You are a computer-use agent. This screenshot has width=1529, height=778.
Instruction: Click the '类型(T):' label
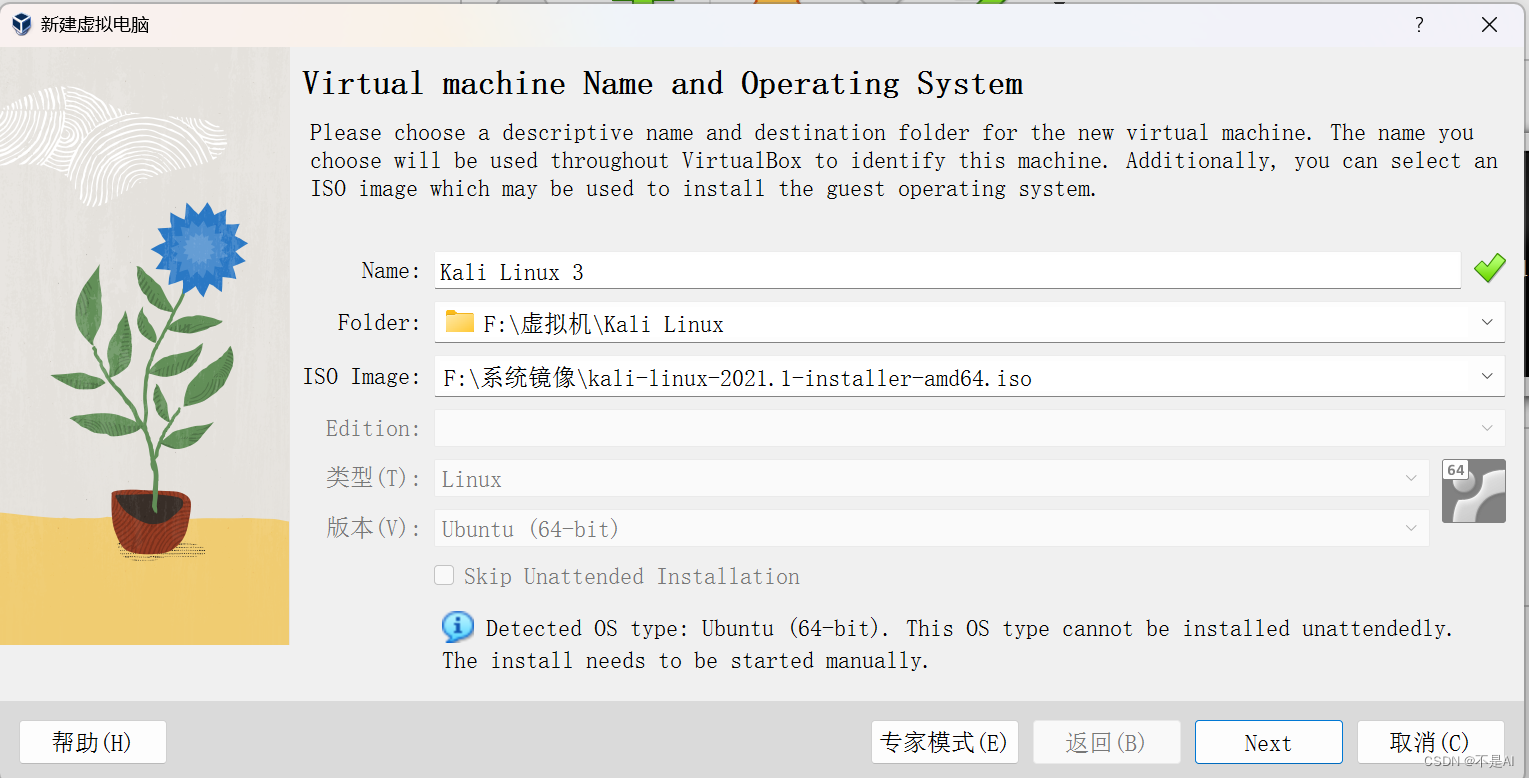click(x=373, y=478)
